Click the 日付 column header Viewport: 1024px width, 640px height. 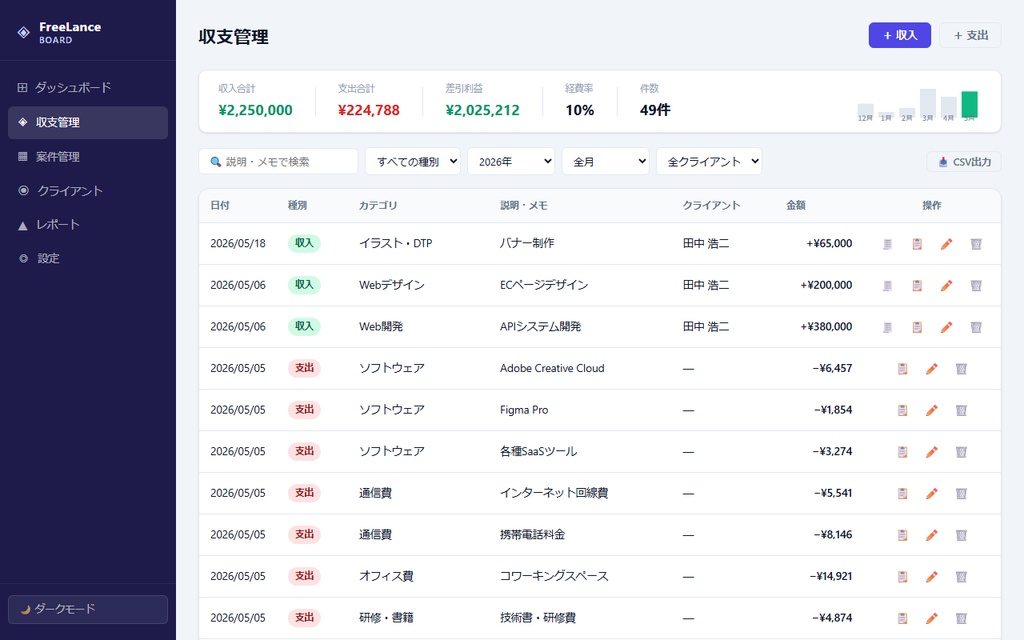pos(220,205)
